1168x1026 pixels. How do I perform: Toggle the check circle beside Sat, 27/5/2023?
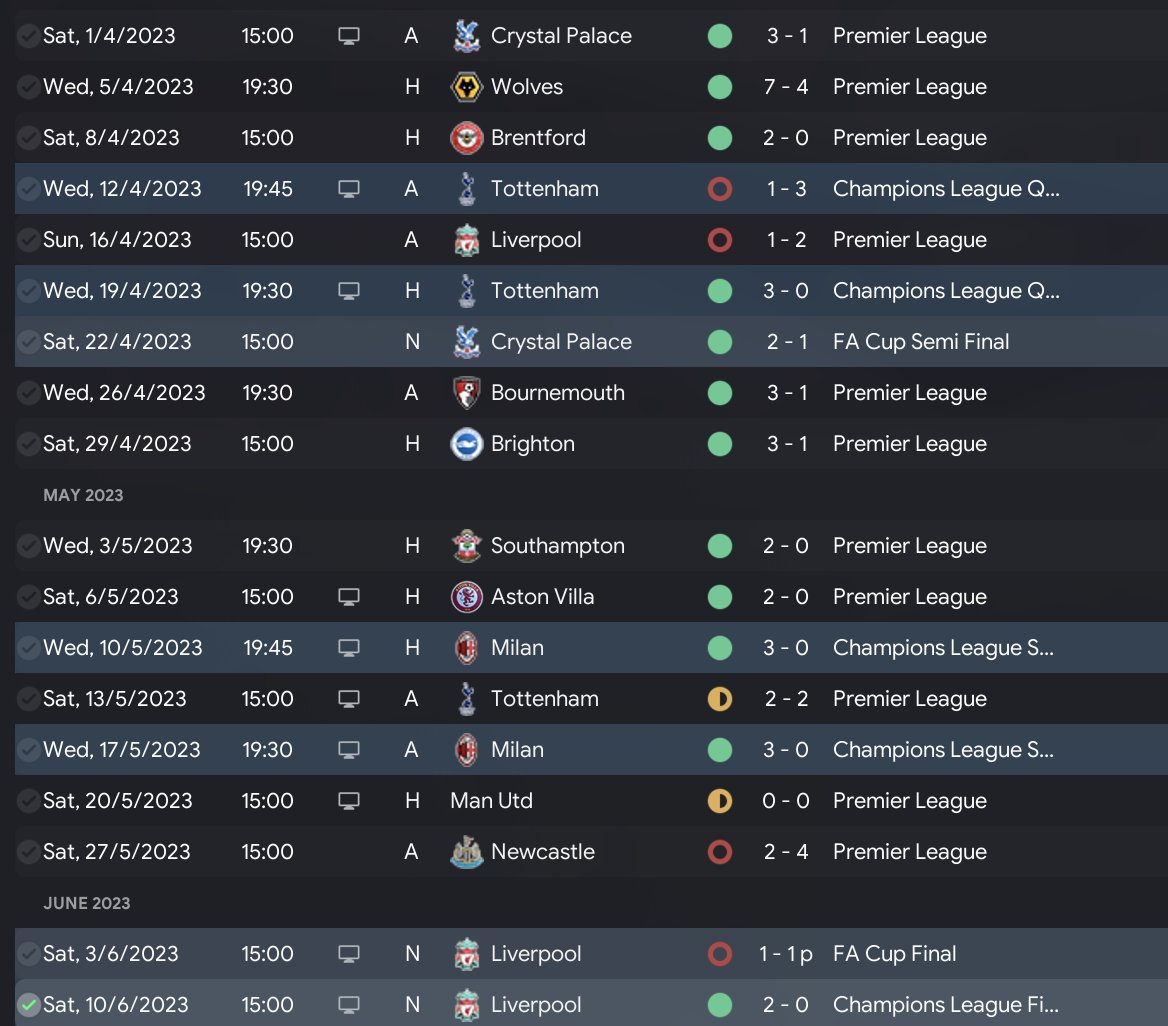[x=29, y=852]
